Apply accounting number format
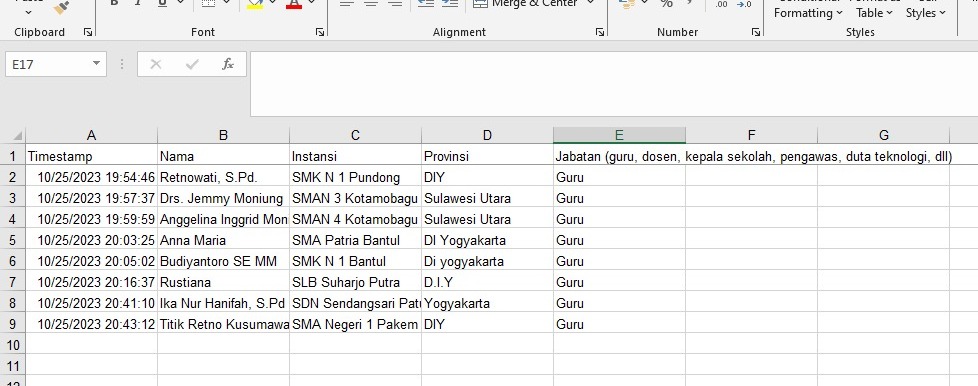Image resolution: width=978 pixels, height=386 pixels. (x=627, y=4)
